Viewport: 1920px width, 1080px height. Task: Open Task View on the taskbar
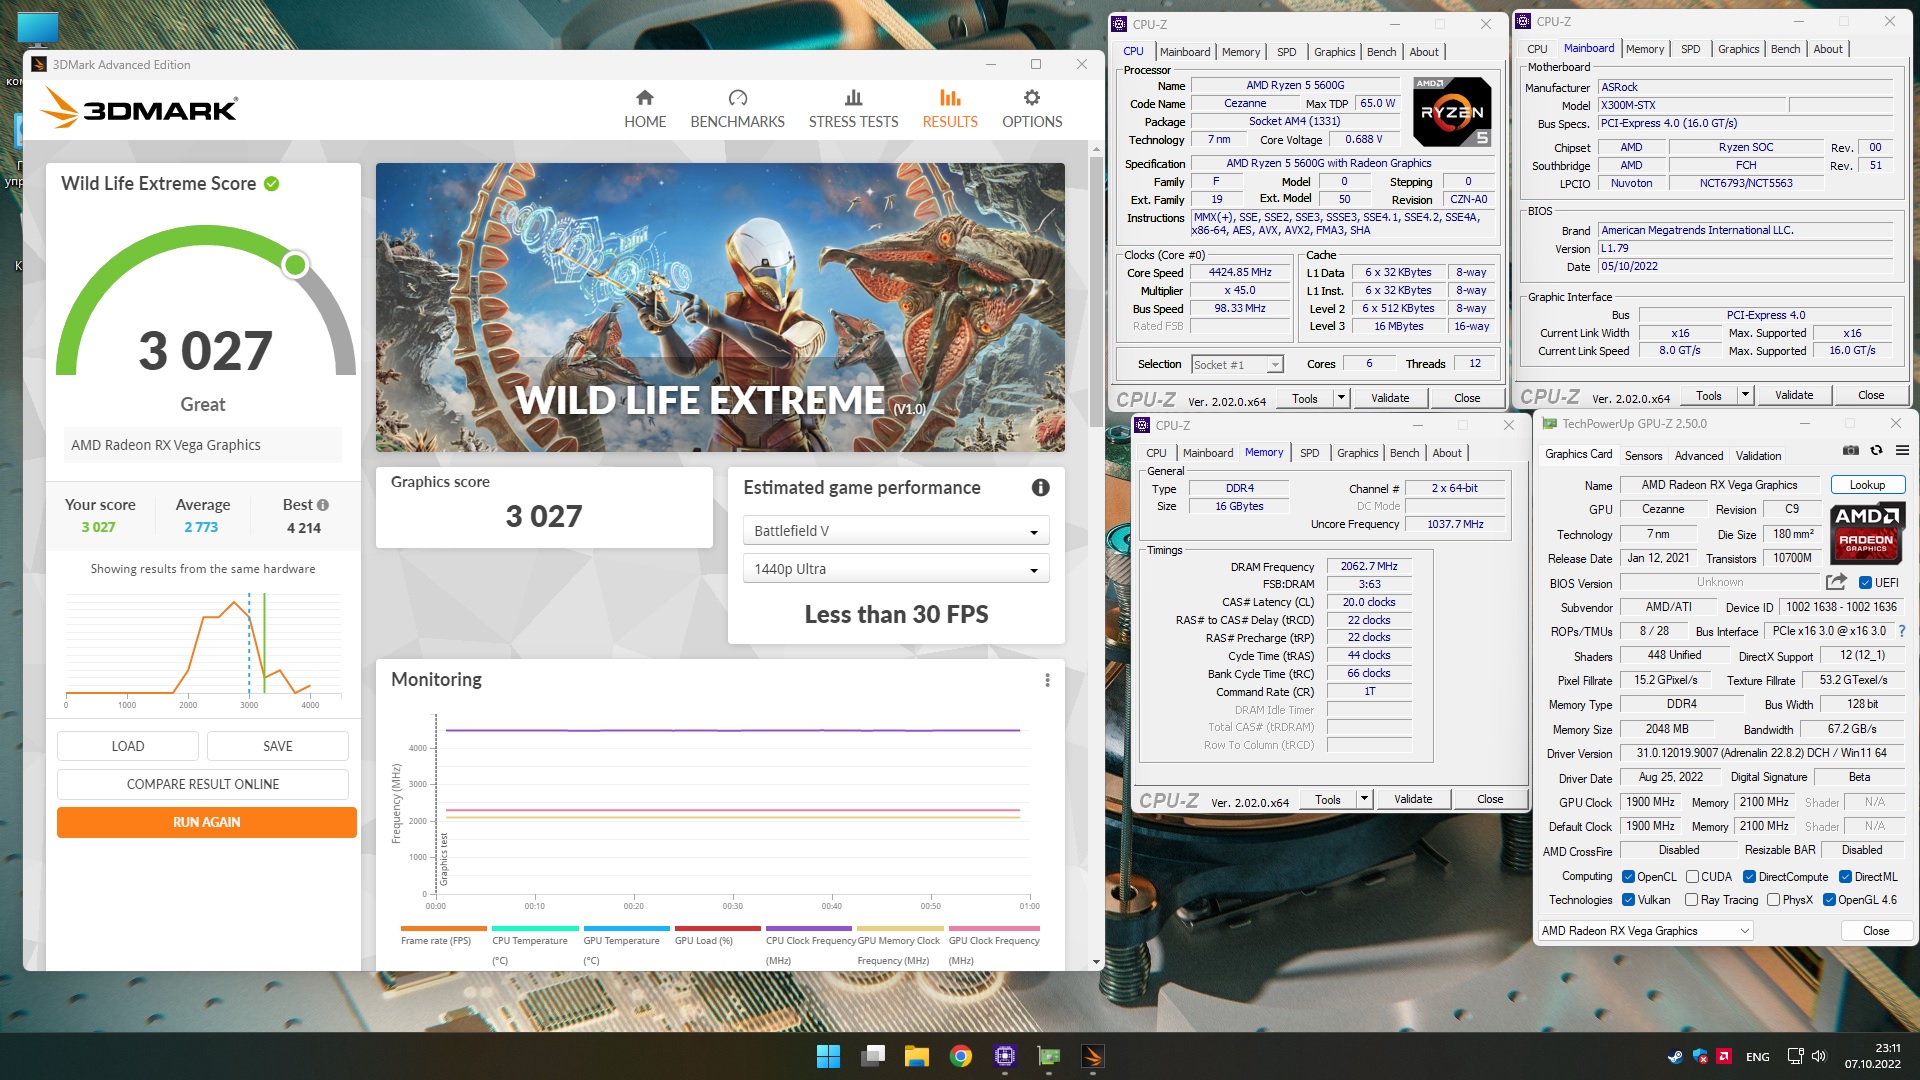pyautogui.click(x=874, y=1056)
